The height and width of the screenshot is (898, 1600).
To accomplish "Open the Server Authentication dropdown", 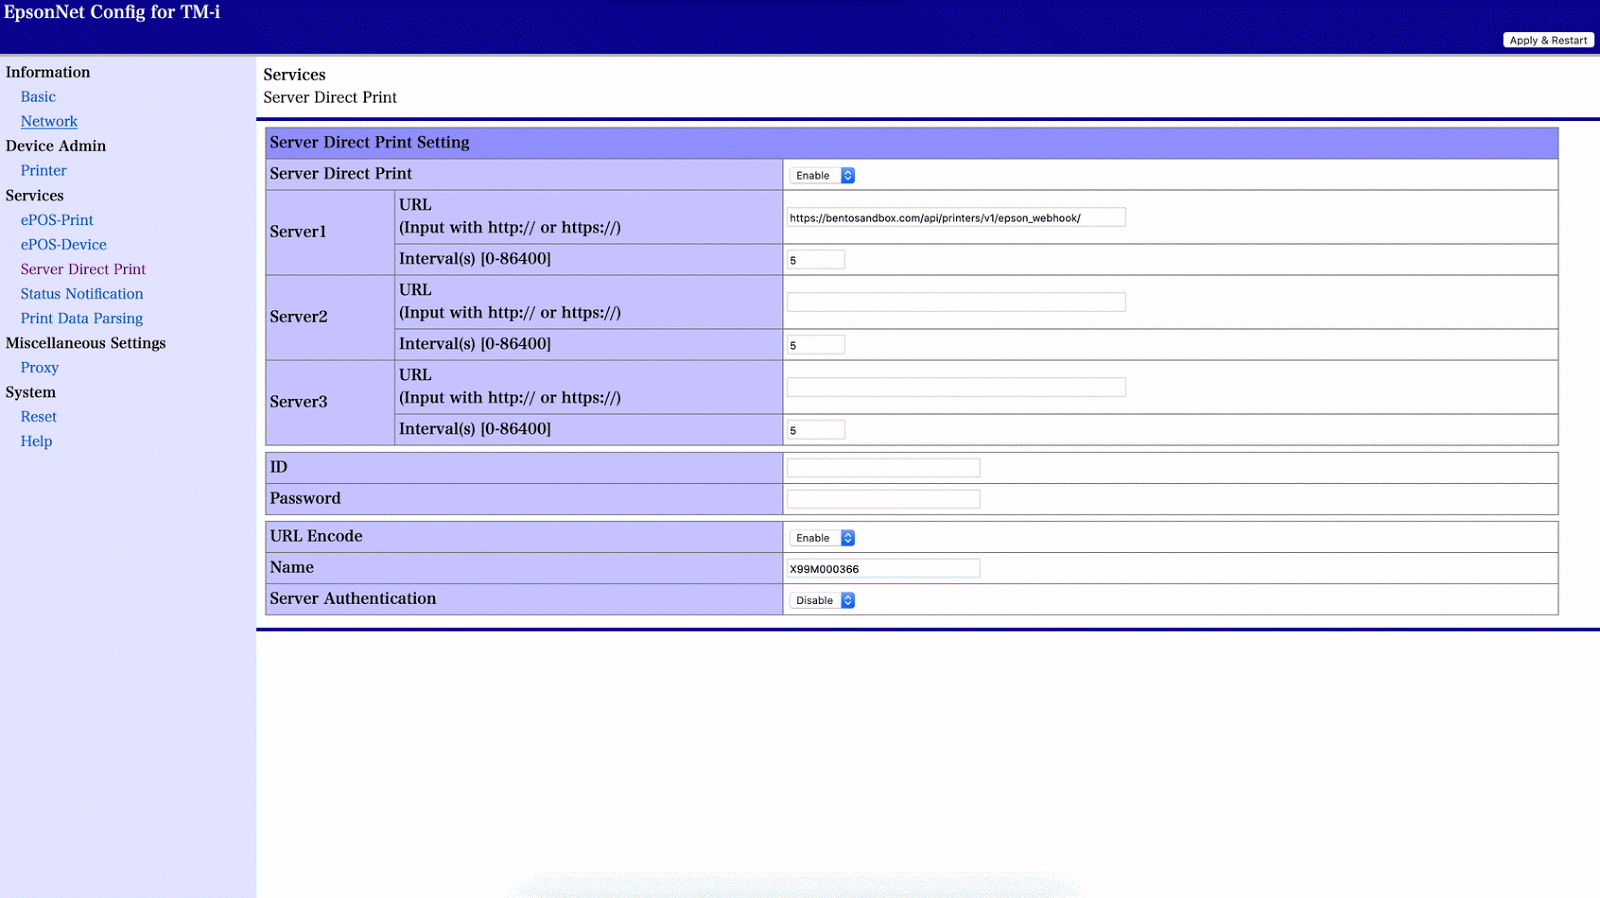I will (822, 600).
